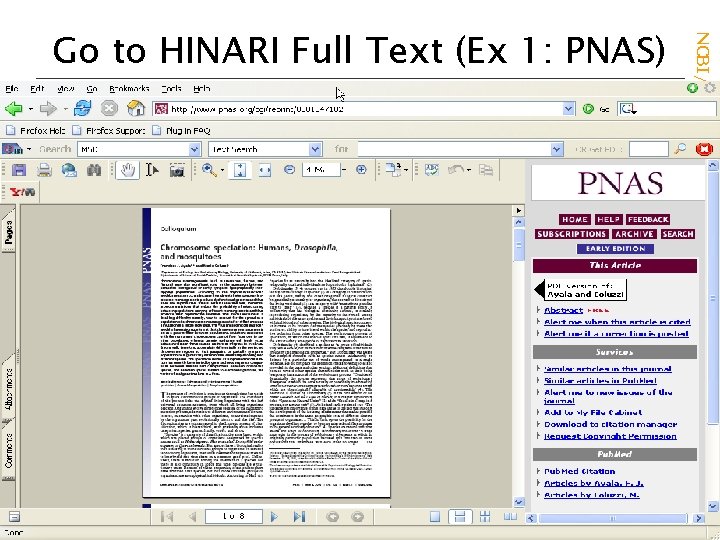Open Articles by Ayala link

pyautogui.click(x=594, y=483)
